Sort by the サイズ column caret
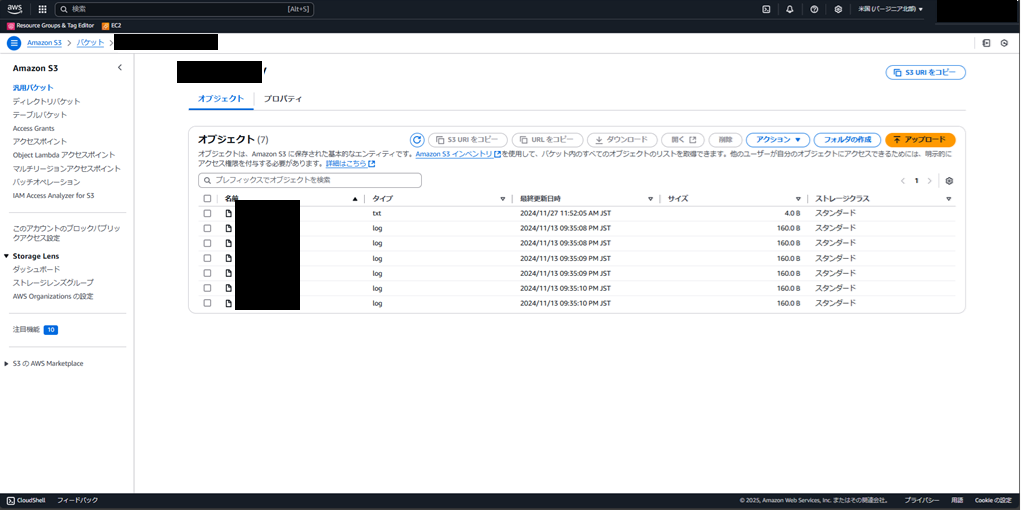1021x512 pixels. point(798,199)
